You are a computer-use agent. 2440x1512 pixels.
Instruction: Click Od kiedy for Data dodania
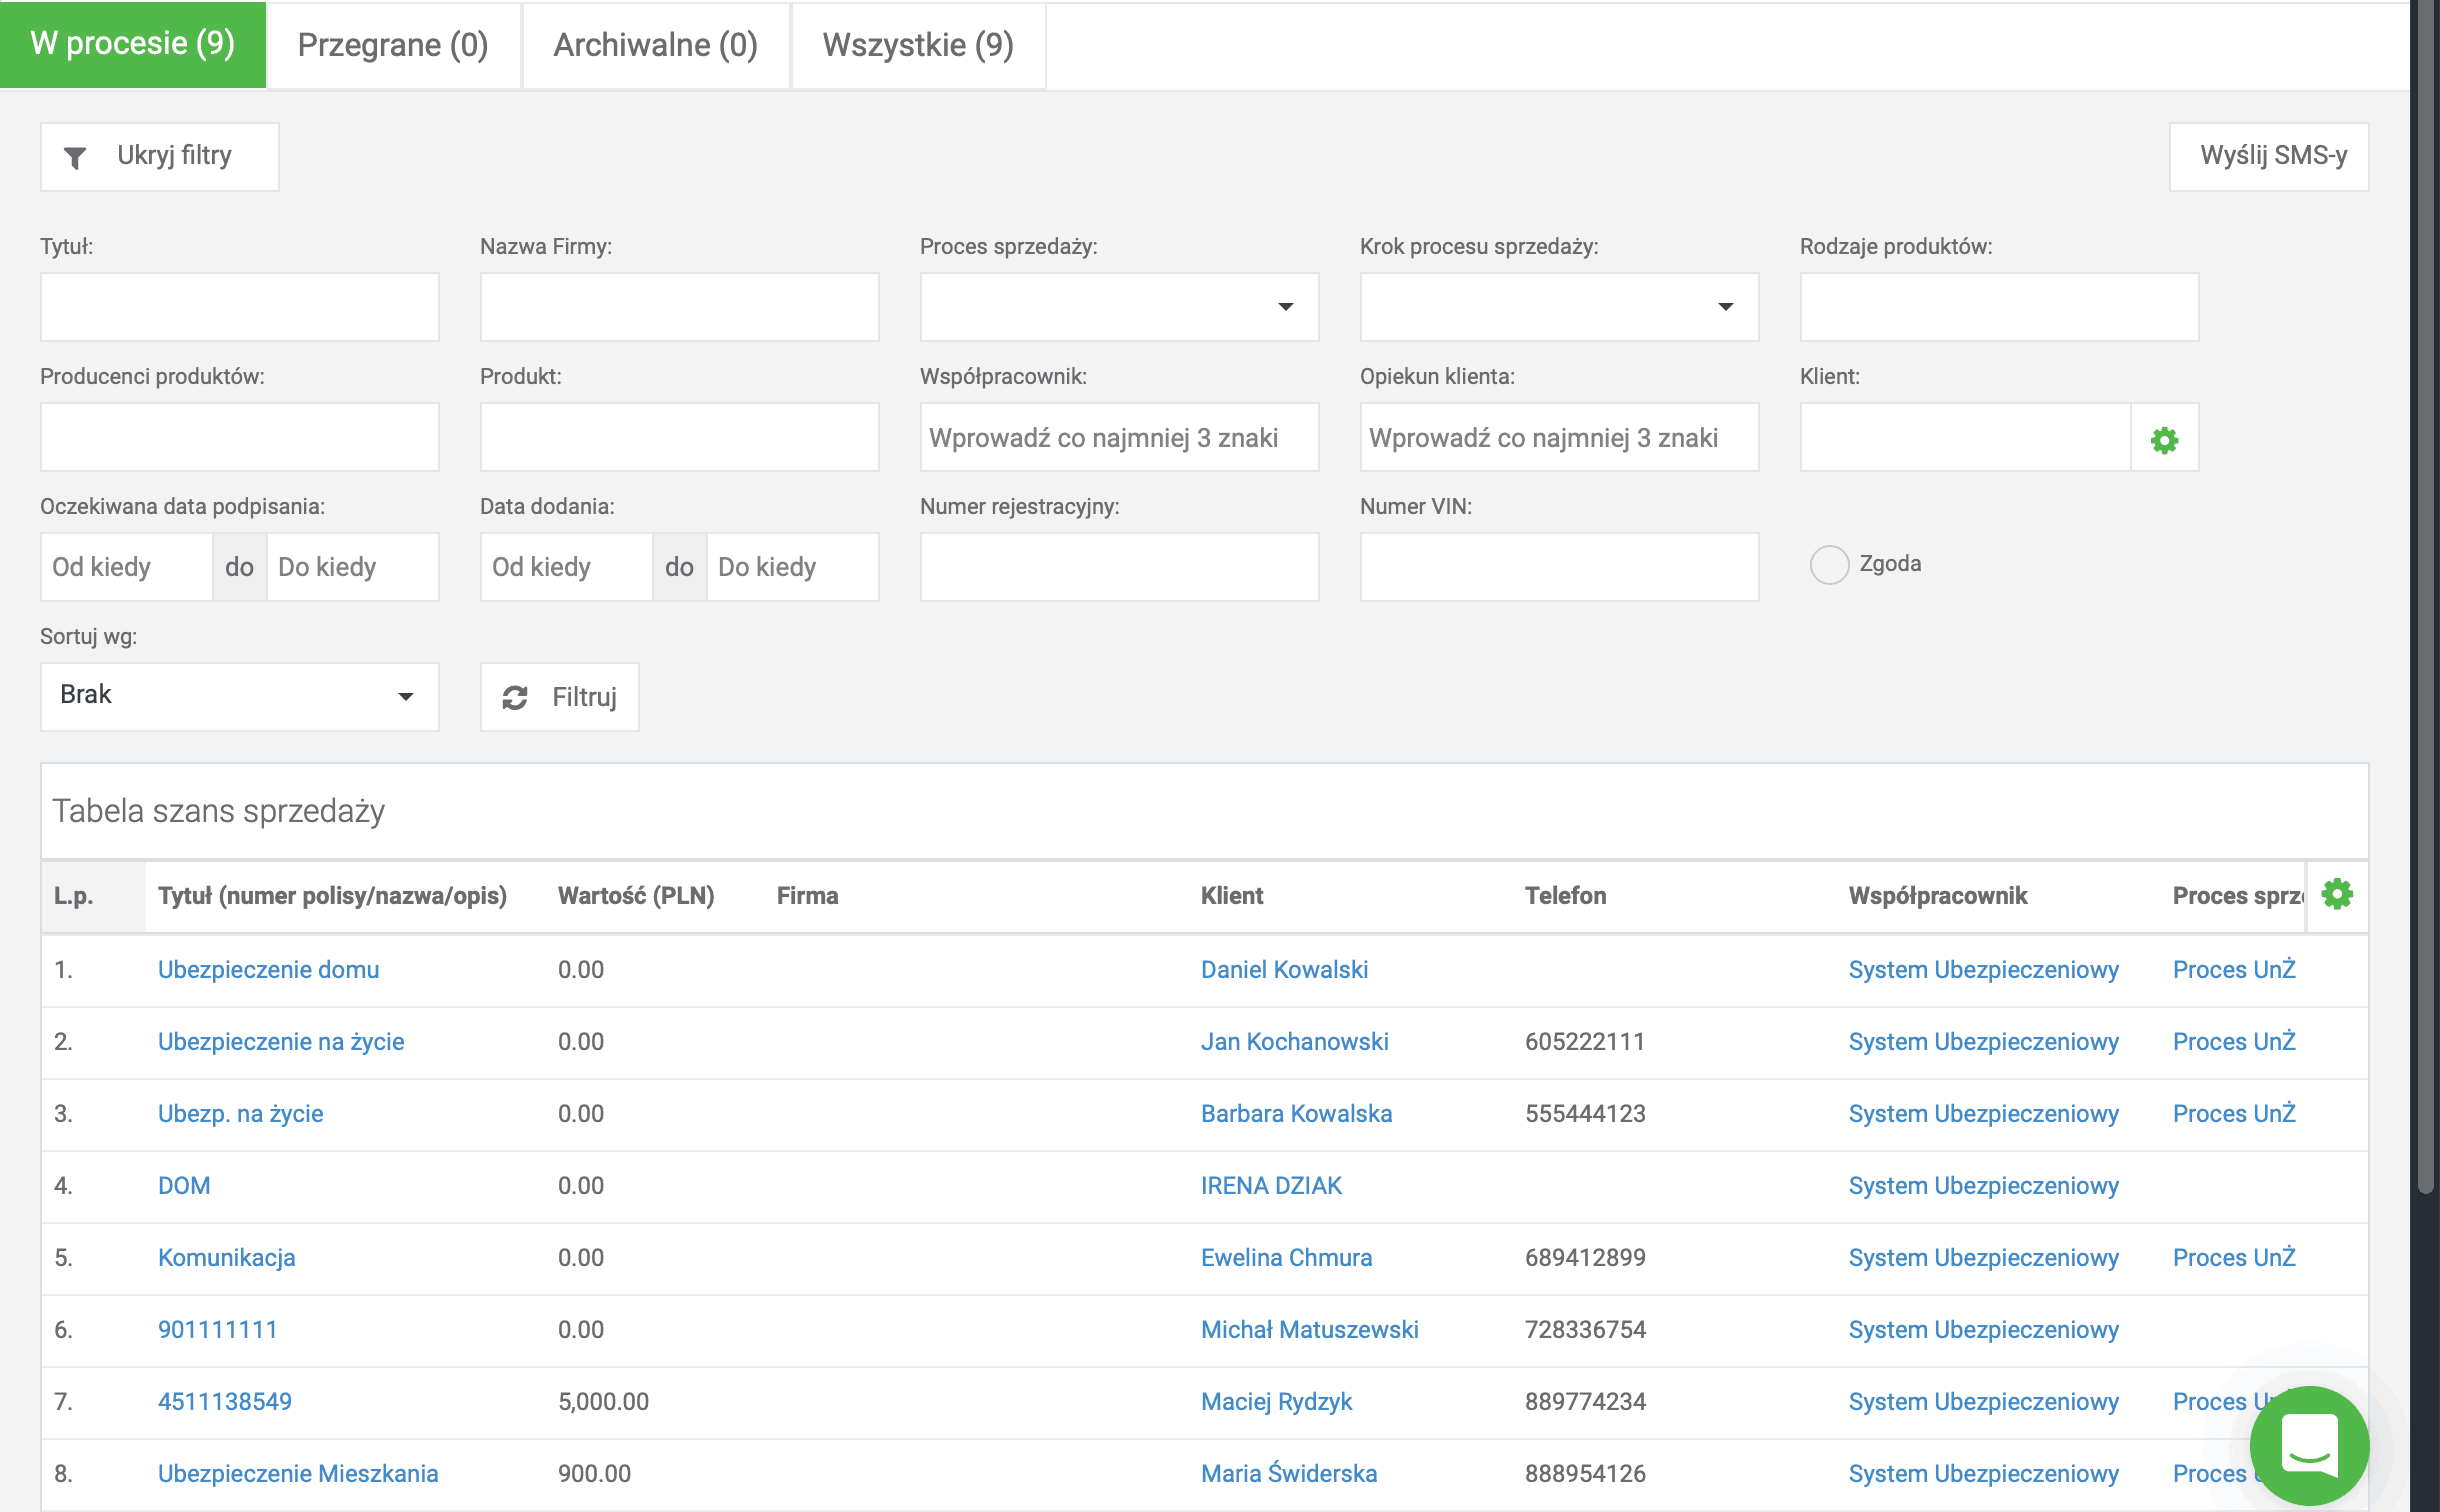point(566,567)
